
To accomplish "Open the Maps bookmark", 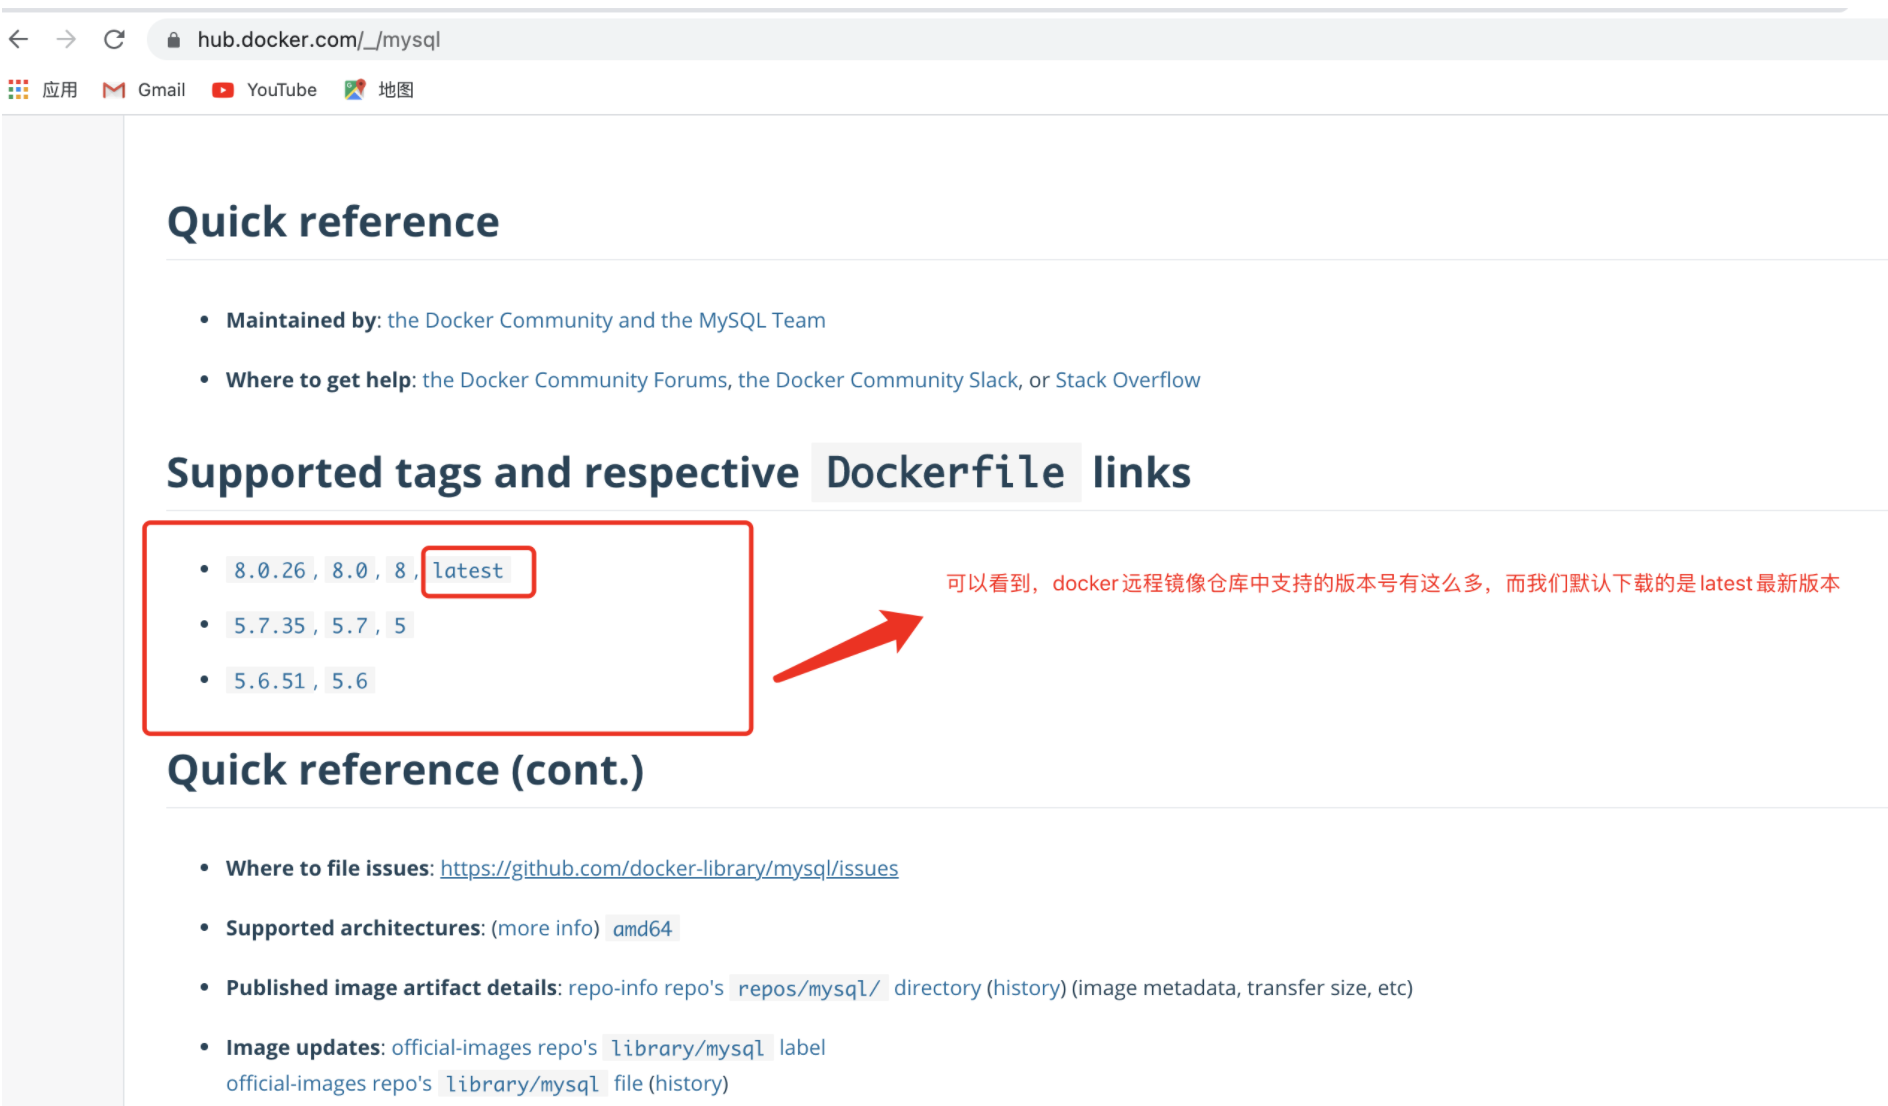I will (x=379, y=90).
